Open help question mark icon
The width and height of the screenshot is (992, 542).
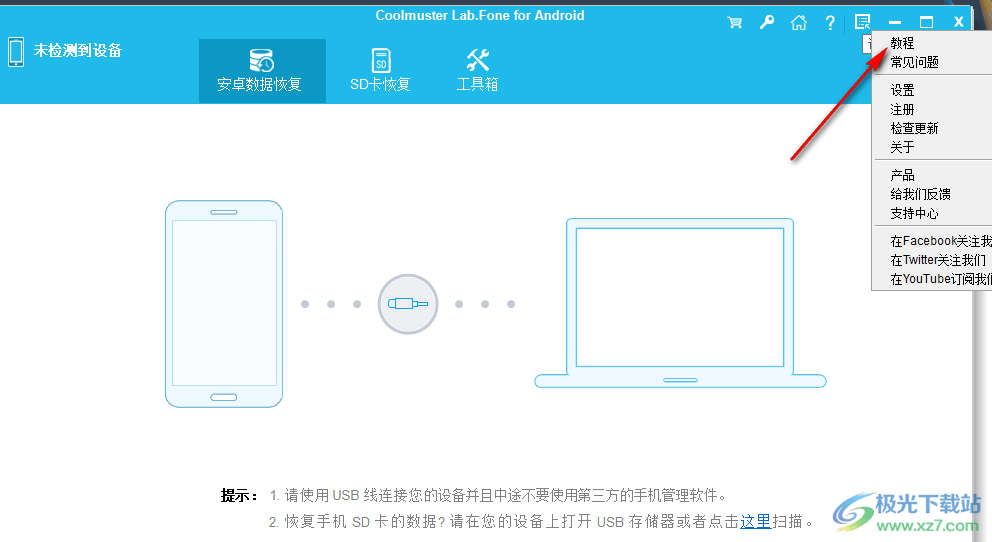830,23
